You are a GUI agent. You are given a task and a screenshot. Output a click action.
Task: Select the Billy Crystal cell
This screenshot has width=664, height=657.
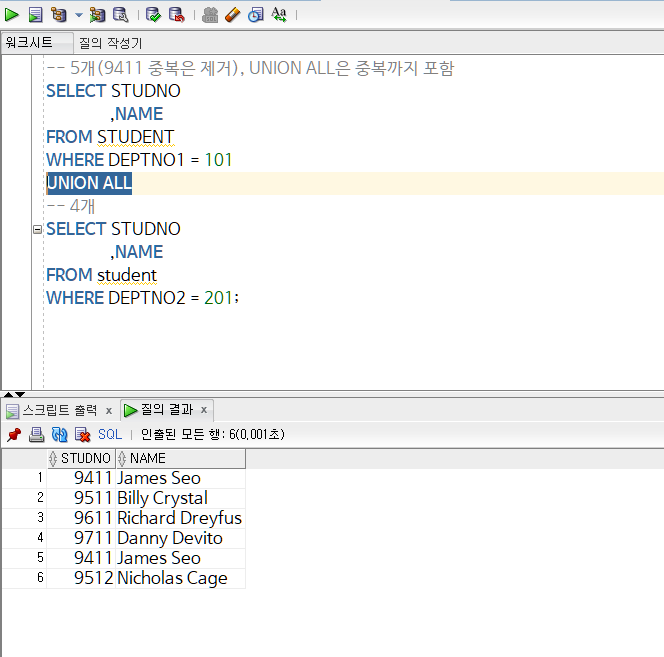coord(181,498)
